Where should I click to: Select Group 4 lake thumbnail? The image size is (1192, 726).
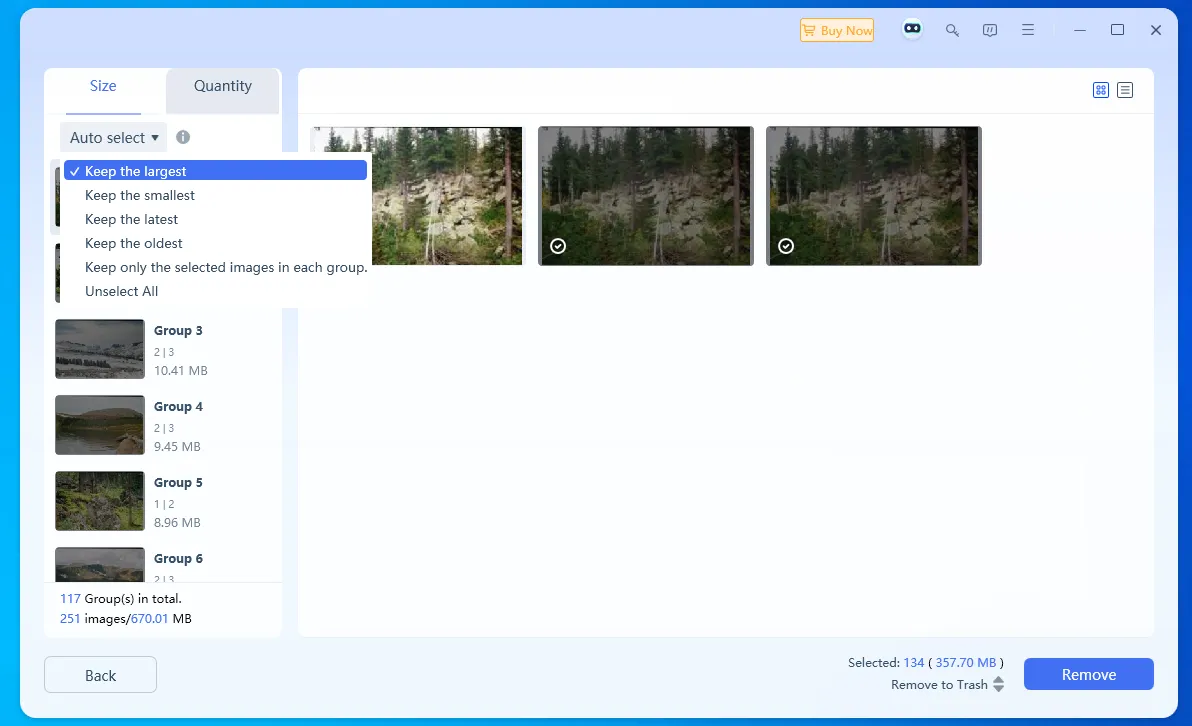100,425
